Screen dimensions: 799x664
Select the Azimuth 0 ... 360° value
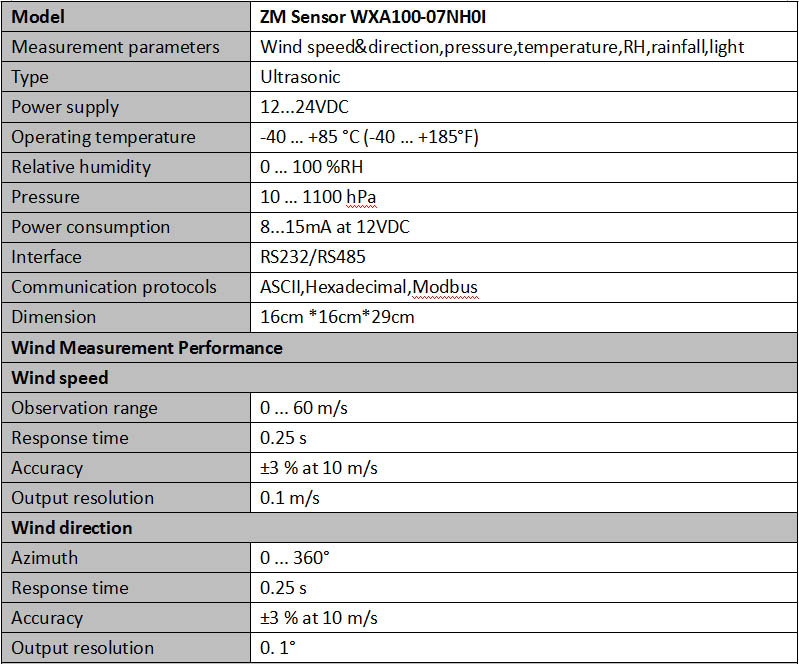[295, 557]
